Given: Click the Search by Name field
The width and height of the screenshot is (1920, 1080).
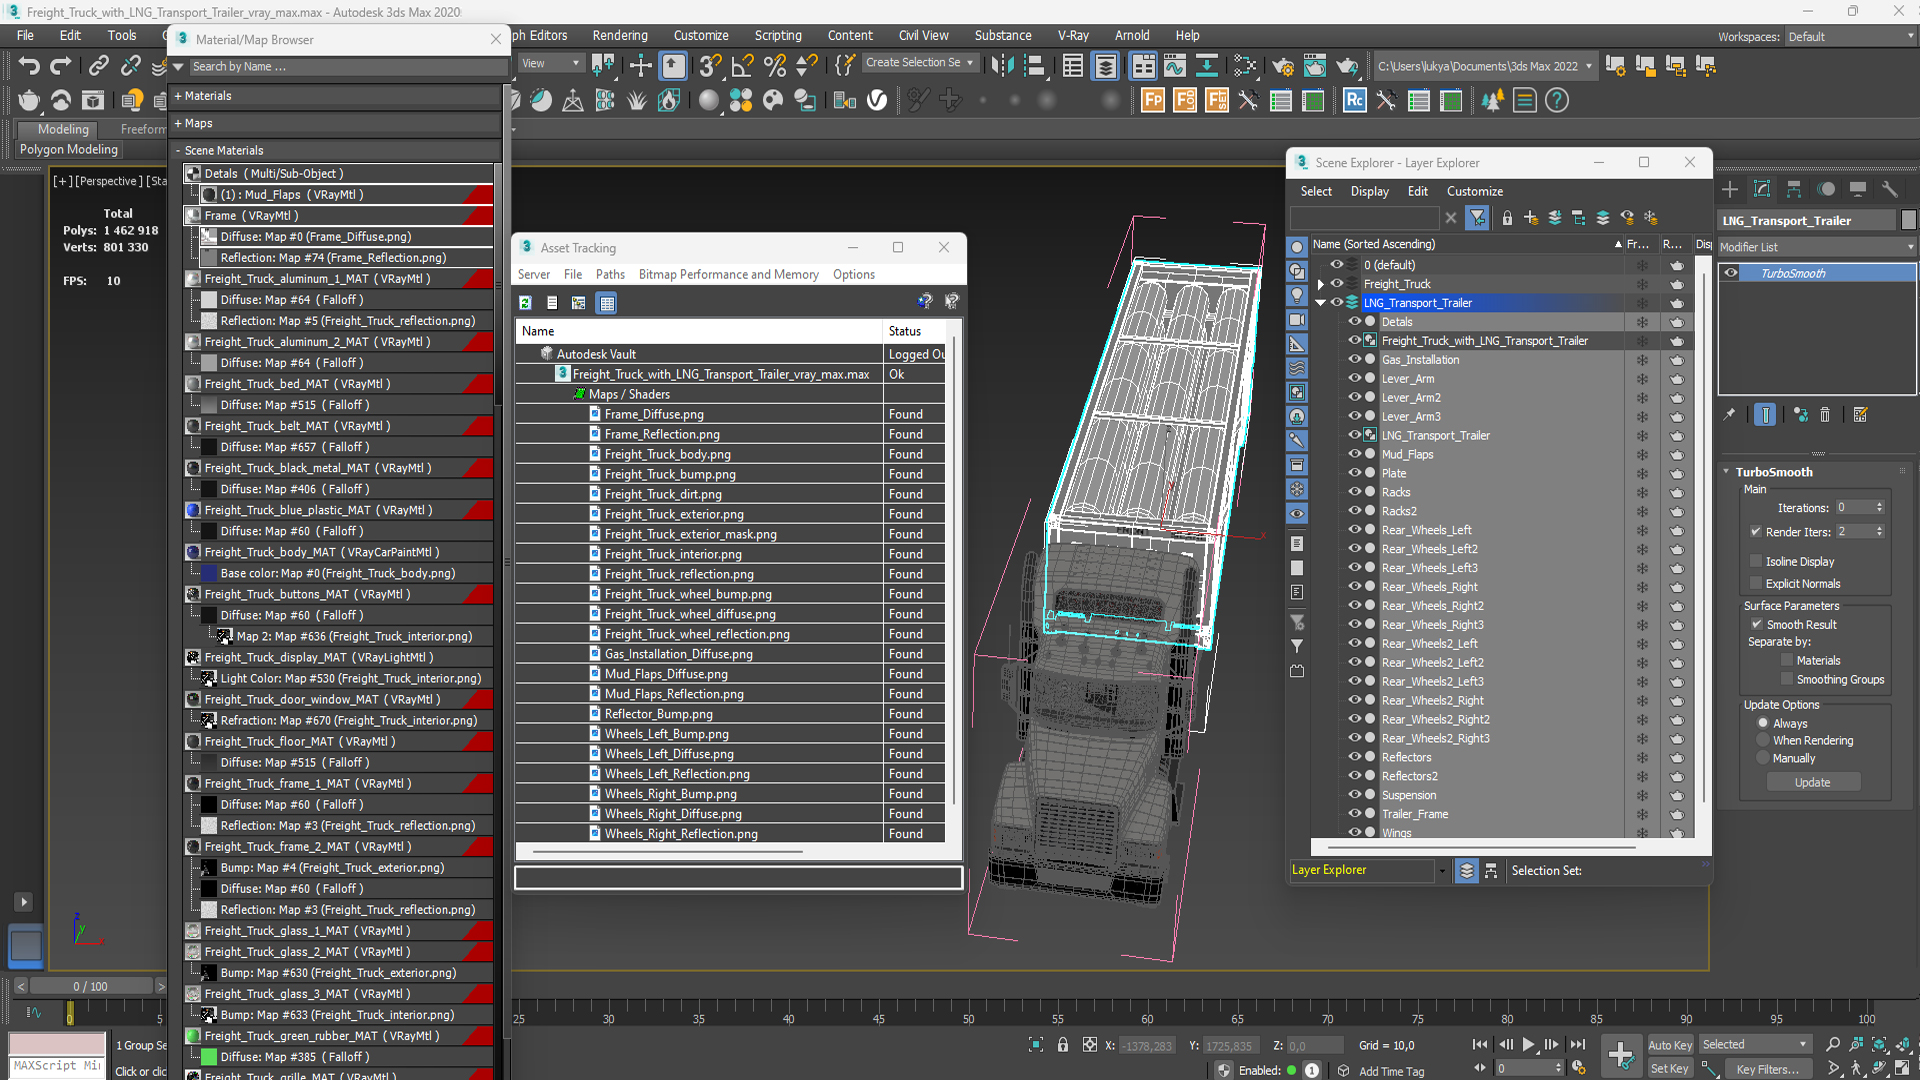Looking at the screenshot, I should tap(340, 66).
